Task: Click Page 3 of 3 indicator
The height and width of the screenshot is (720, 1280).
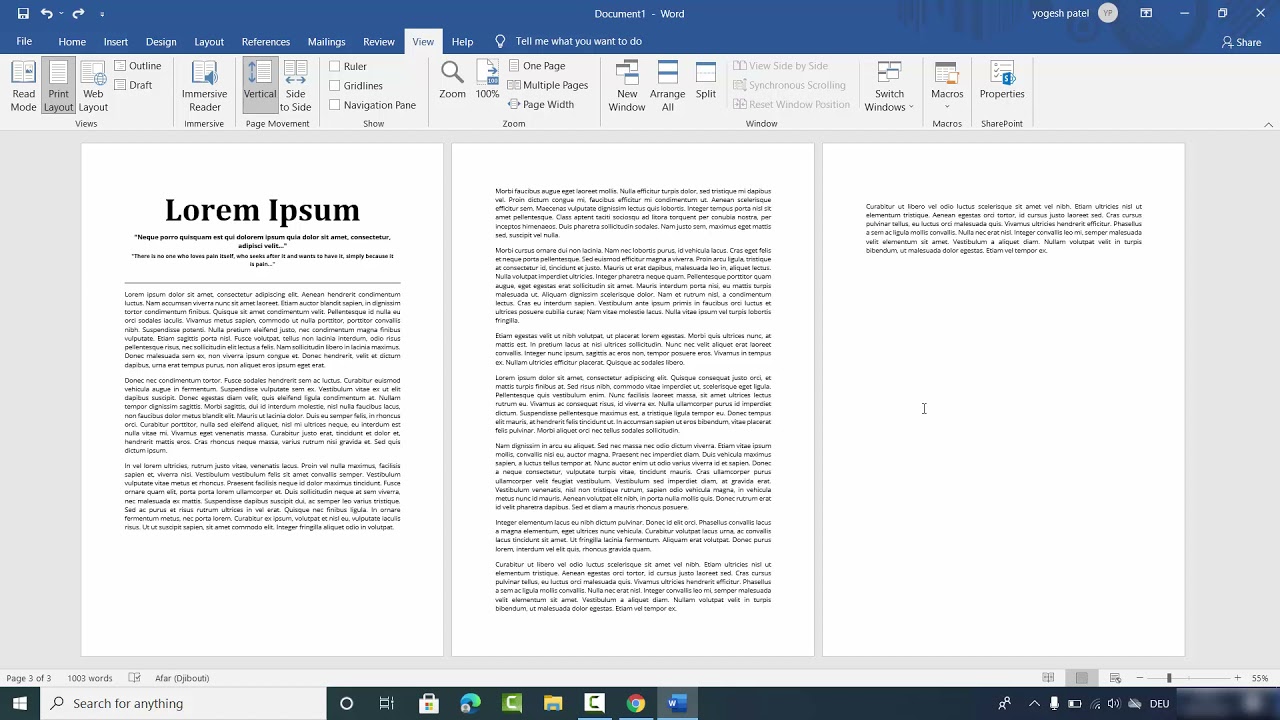Action: pos(29,678)
